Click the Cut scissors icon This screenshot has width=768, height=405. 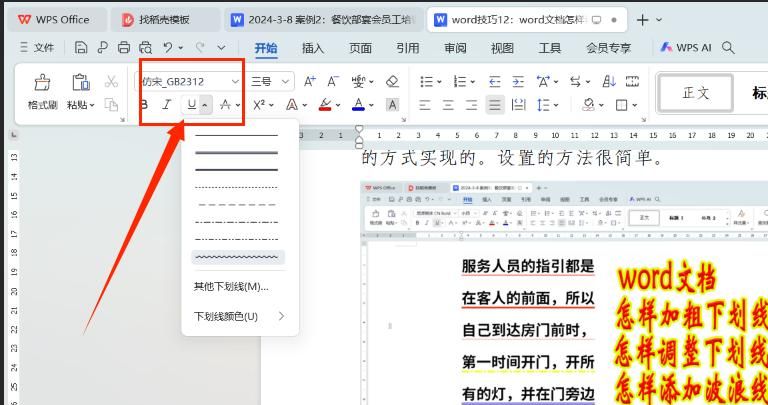click(111, 81)
